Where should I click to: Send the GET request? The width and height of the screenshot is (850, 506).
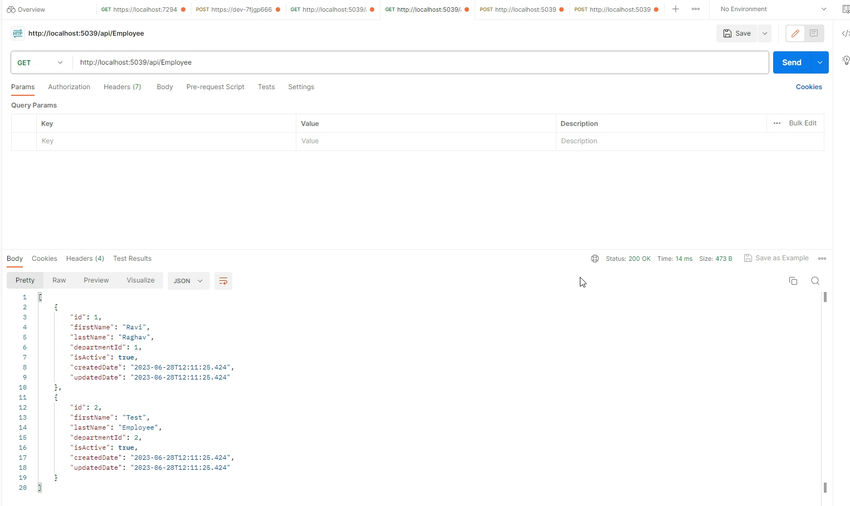pos(792,62)
